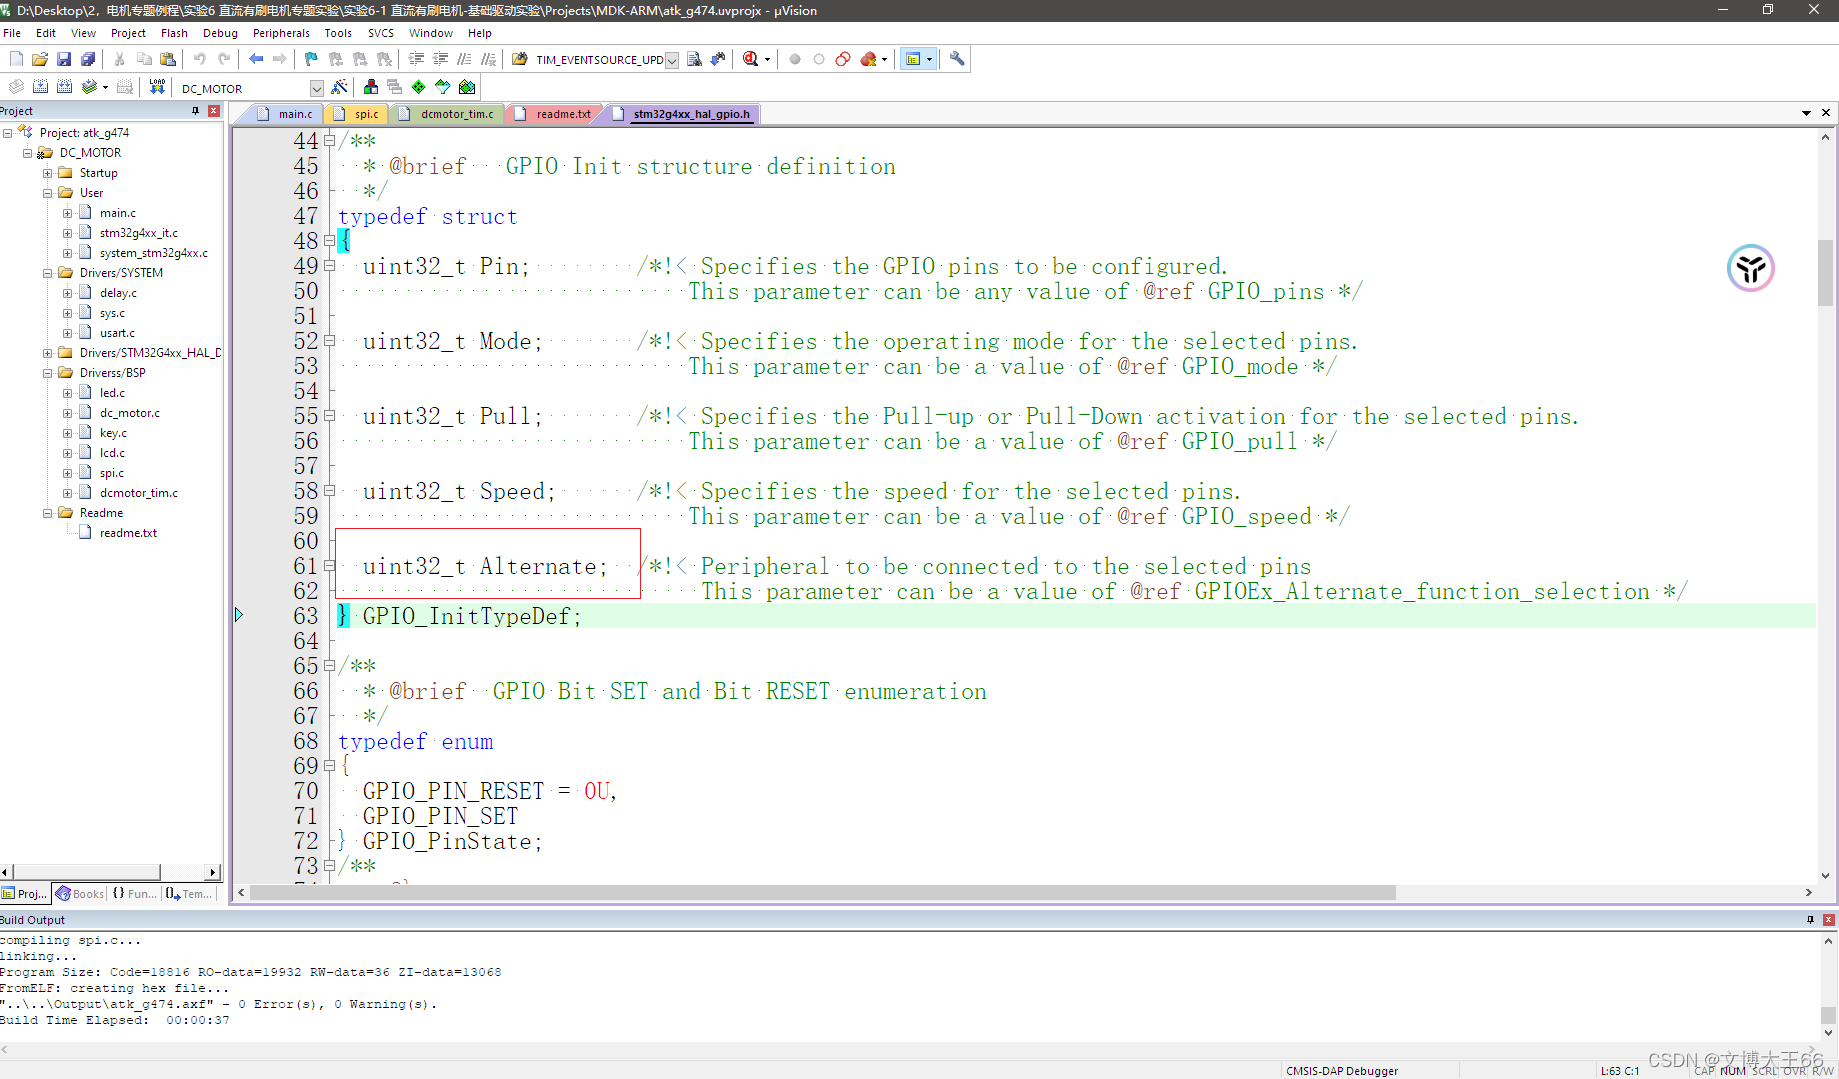Collapse the Project: atk_g474 tree node
The height and width of the screenshot is (1079, 1839).
pyautogui.click(x=8, y=133)
